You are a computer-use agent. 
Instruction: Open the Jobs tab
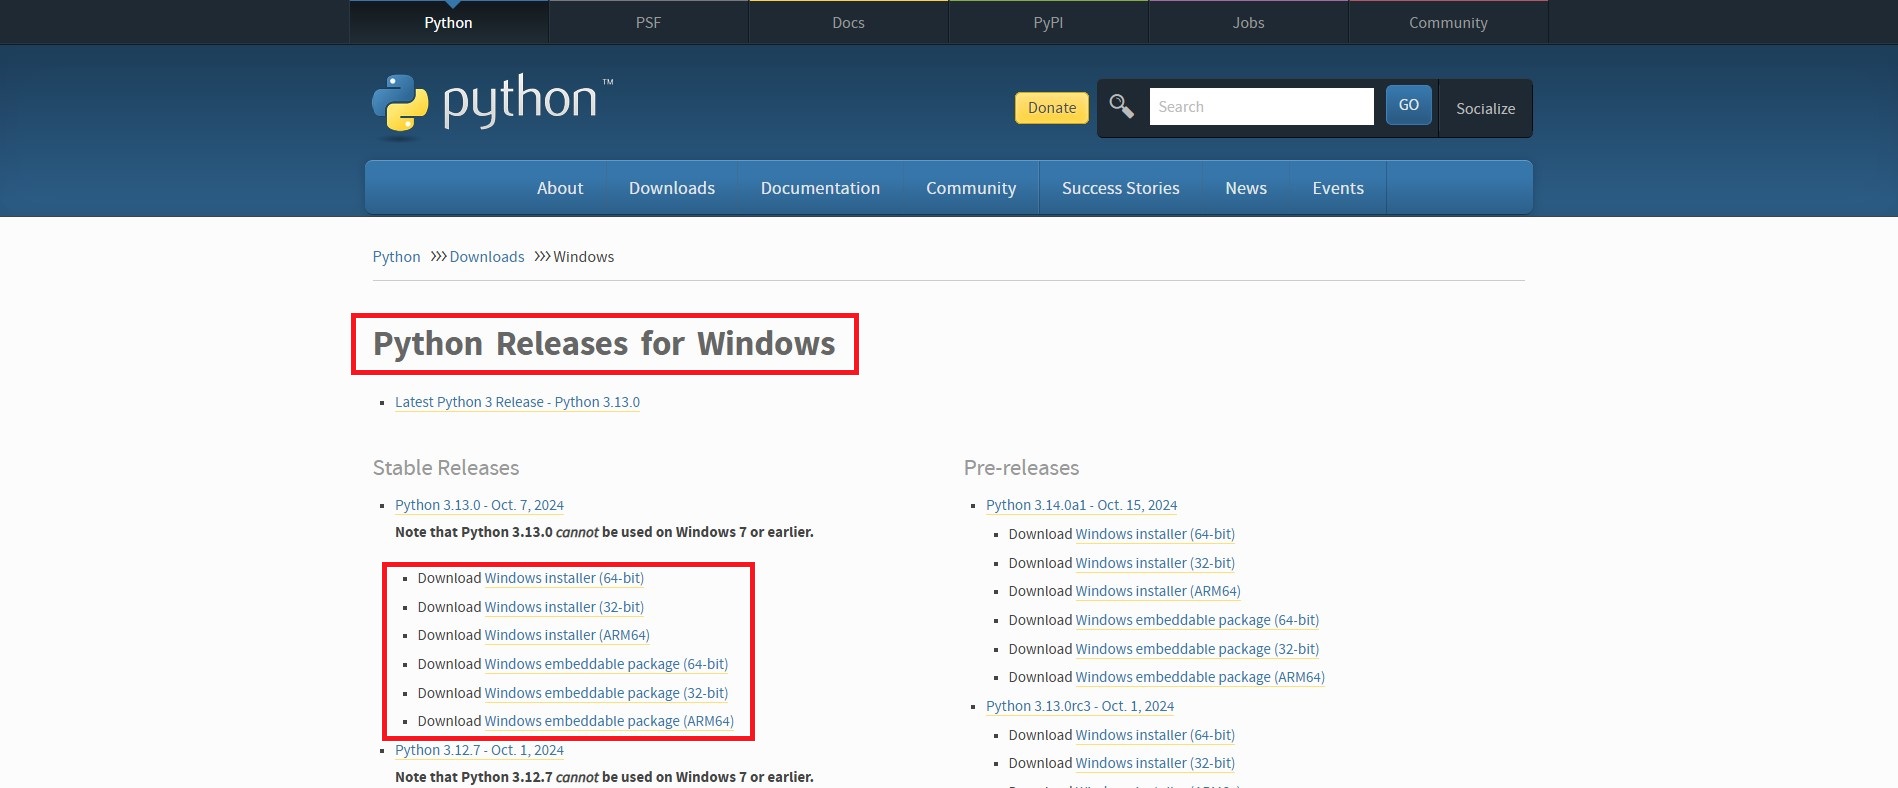(1248, 22)
